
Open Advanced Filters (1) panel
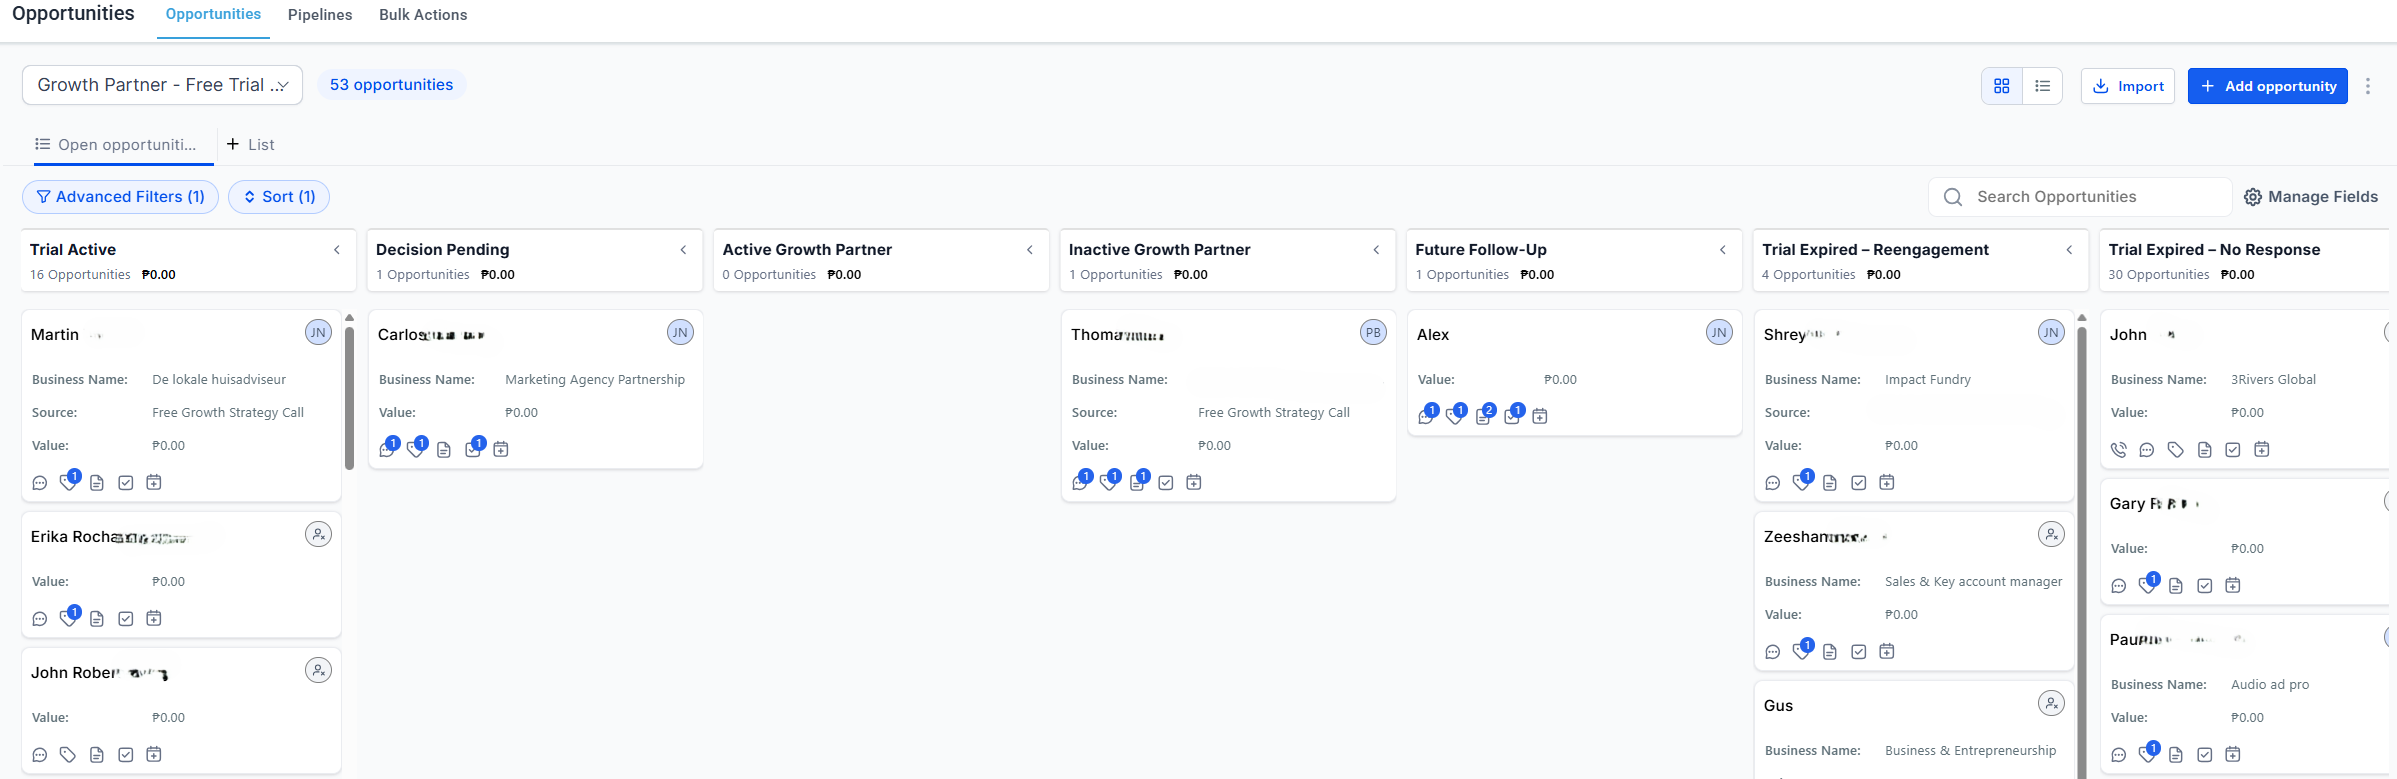[x=120, y=197]
